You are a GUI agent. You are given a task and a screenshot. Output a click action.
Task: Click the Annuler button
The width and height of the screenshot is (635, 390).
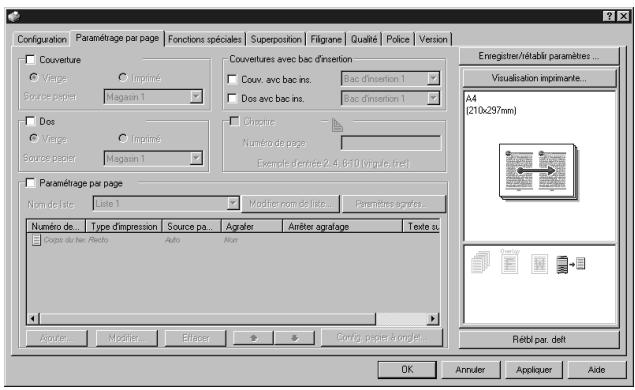pyautogui.click(x=470, y=369)
